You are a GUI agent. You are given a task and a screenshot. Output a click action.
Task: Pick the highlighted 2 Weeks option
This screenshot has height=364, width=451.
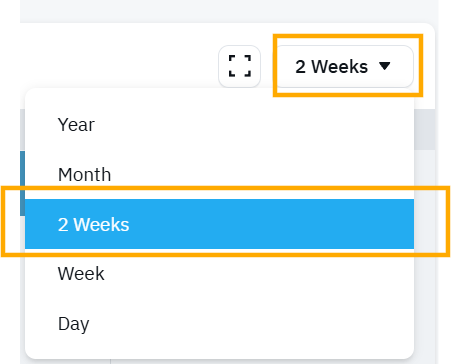(219, 224)
